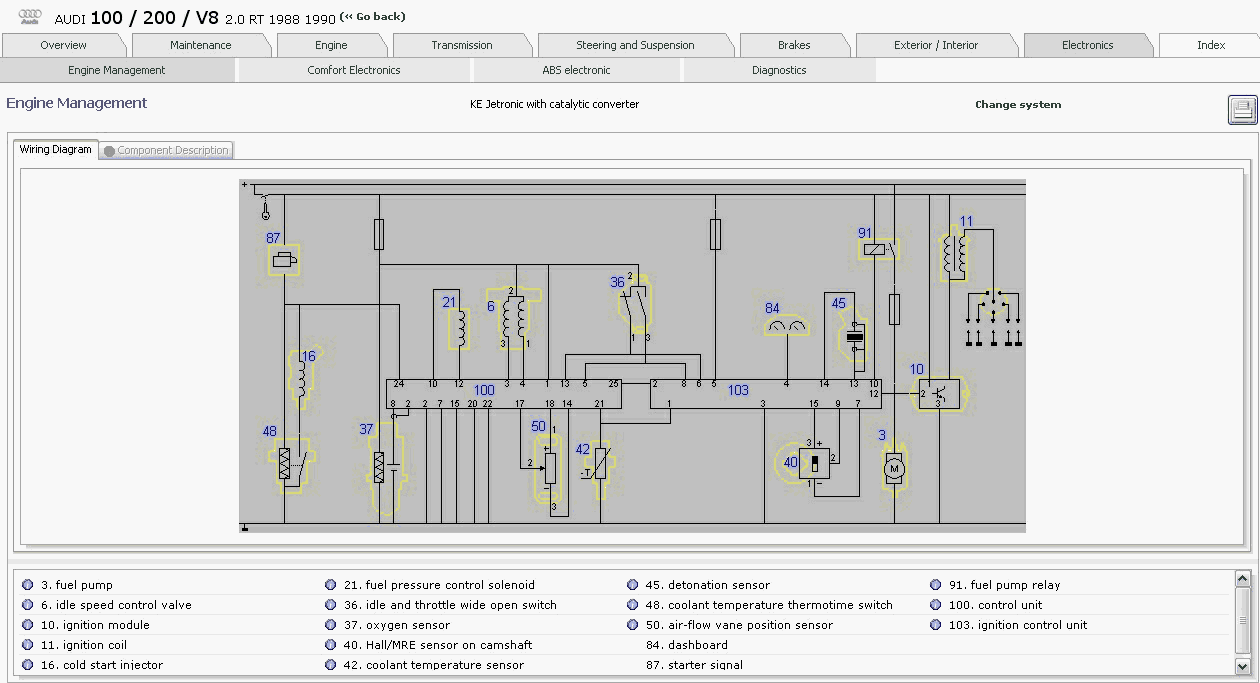Click component list scroll up arrow
The width and height of the screenshot is (1260, 683).
click(x=1242, y=579)
